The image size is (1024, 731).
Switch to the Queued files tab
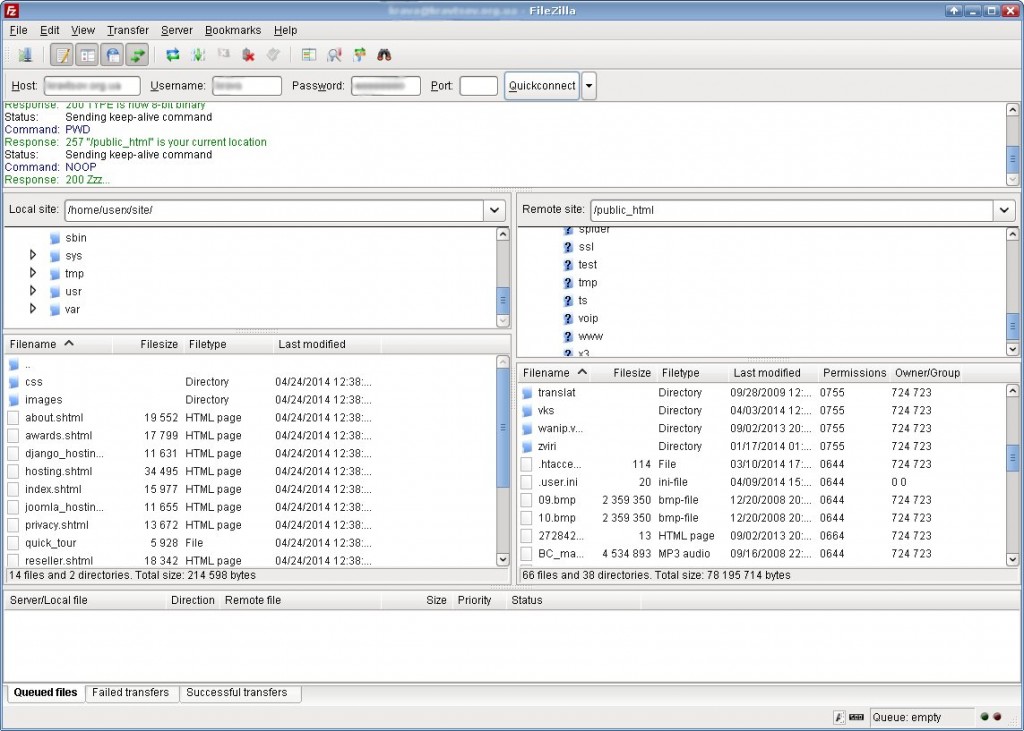(x=46, y=692)
